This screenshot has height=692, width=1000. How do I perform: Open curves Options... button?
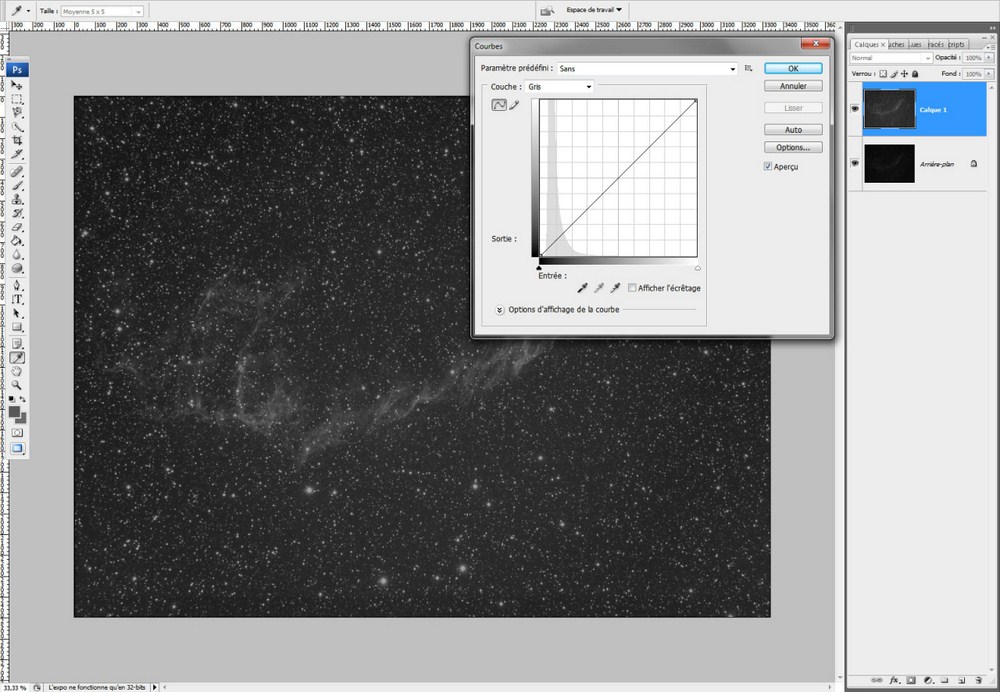[793, 147]
